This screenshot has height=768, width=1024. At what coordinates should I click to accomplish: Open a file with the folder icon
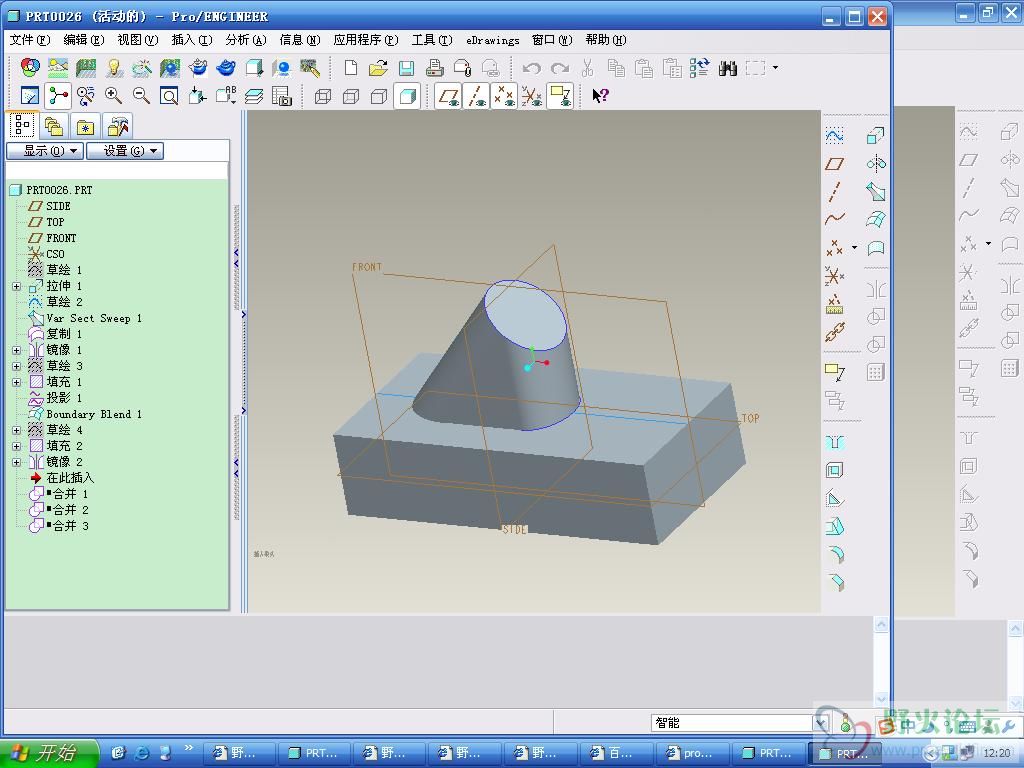[x=378, y=67]
